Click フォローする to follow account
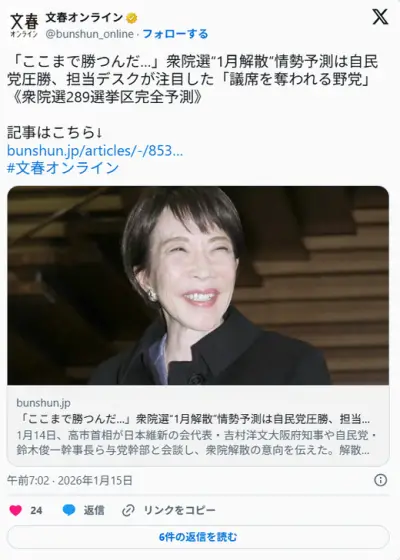400x560 pixels. [x=175, y=34]
